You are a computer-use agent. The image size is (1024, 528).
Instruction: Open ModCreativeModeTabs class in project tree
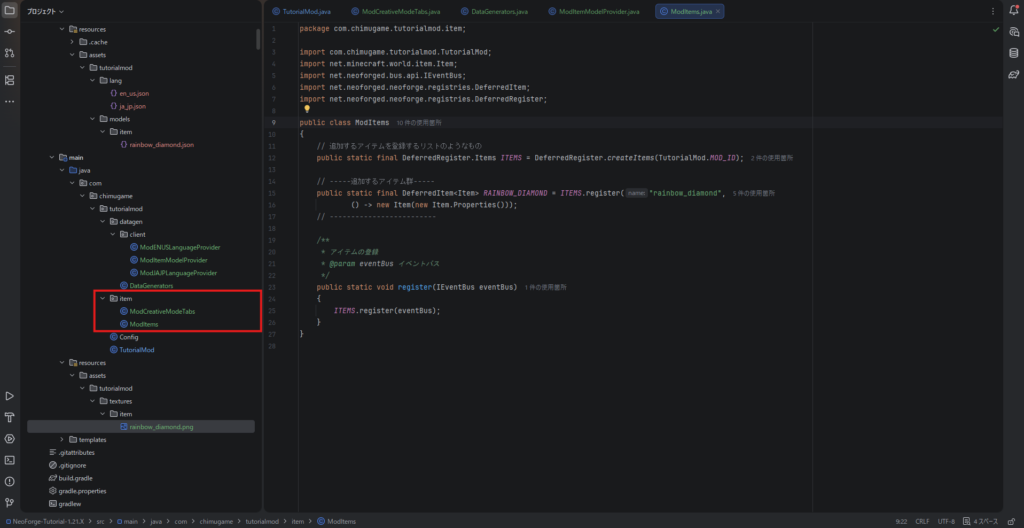click(162, 311)
